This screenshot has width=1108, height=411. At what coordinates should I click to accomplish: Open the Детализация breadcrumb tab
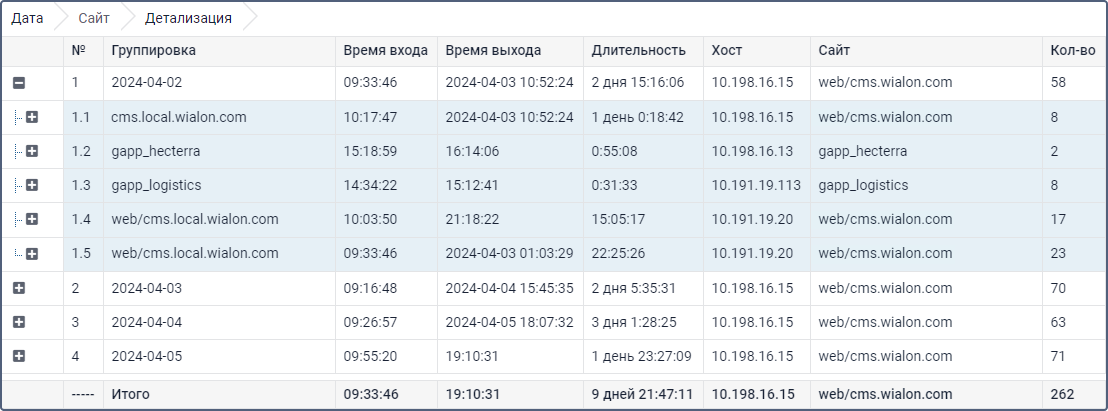pyautogui.click(x=188, y=18)
